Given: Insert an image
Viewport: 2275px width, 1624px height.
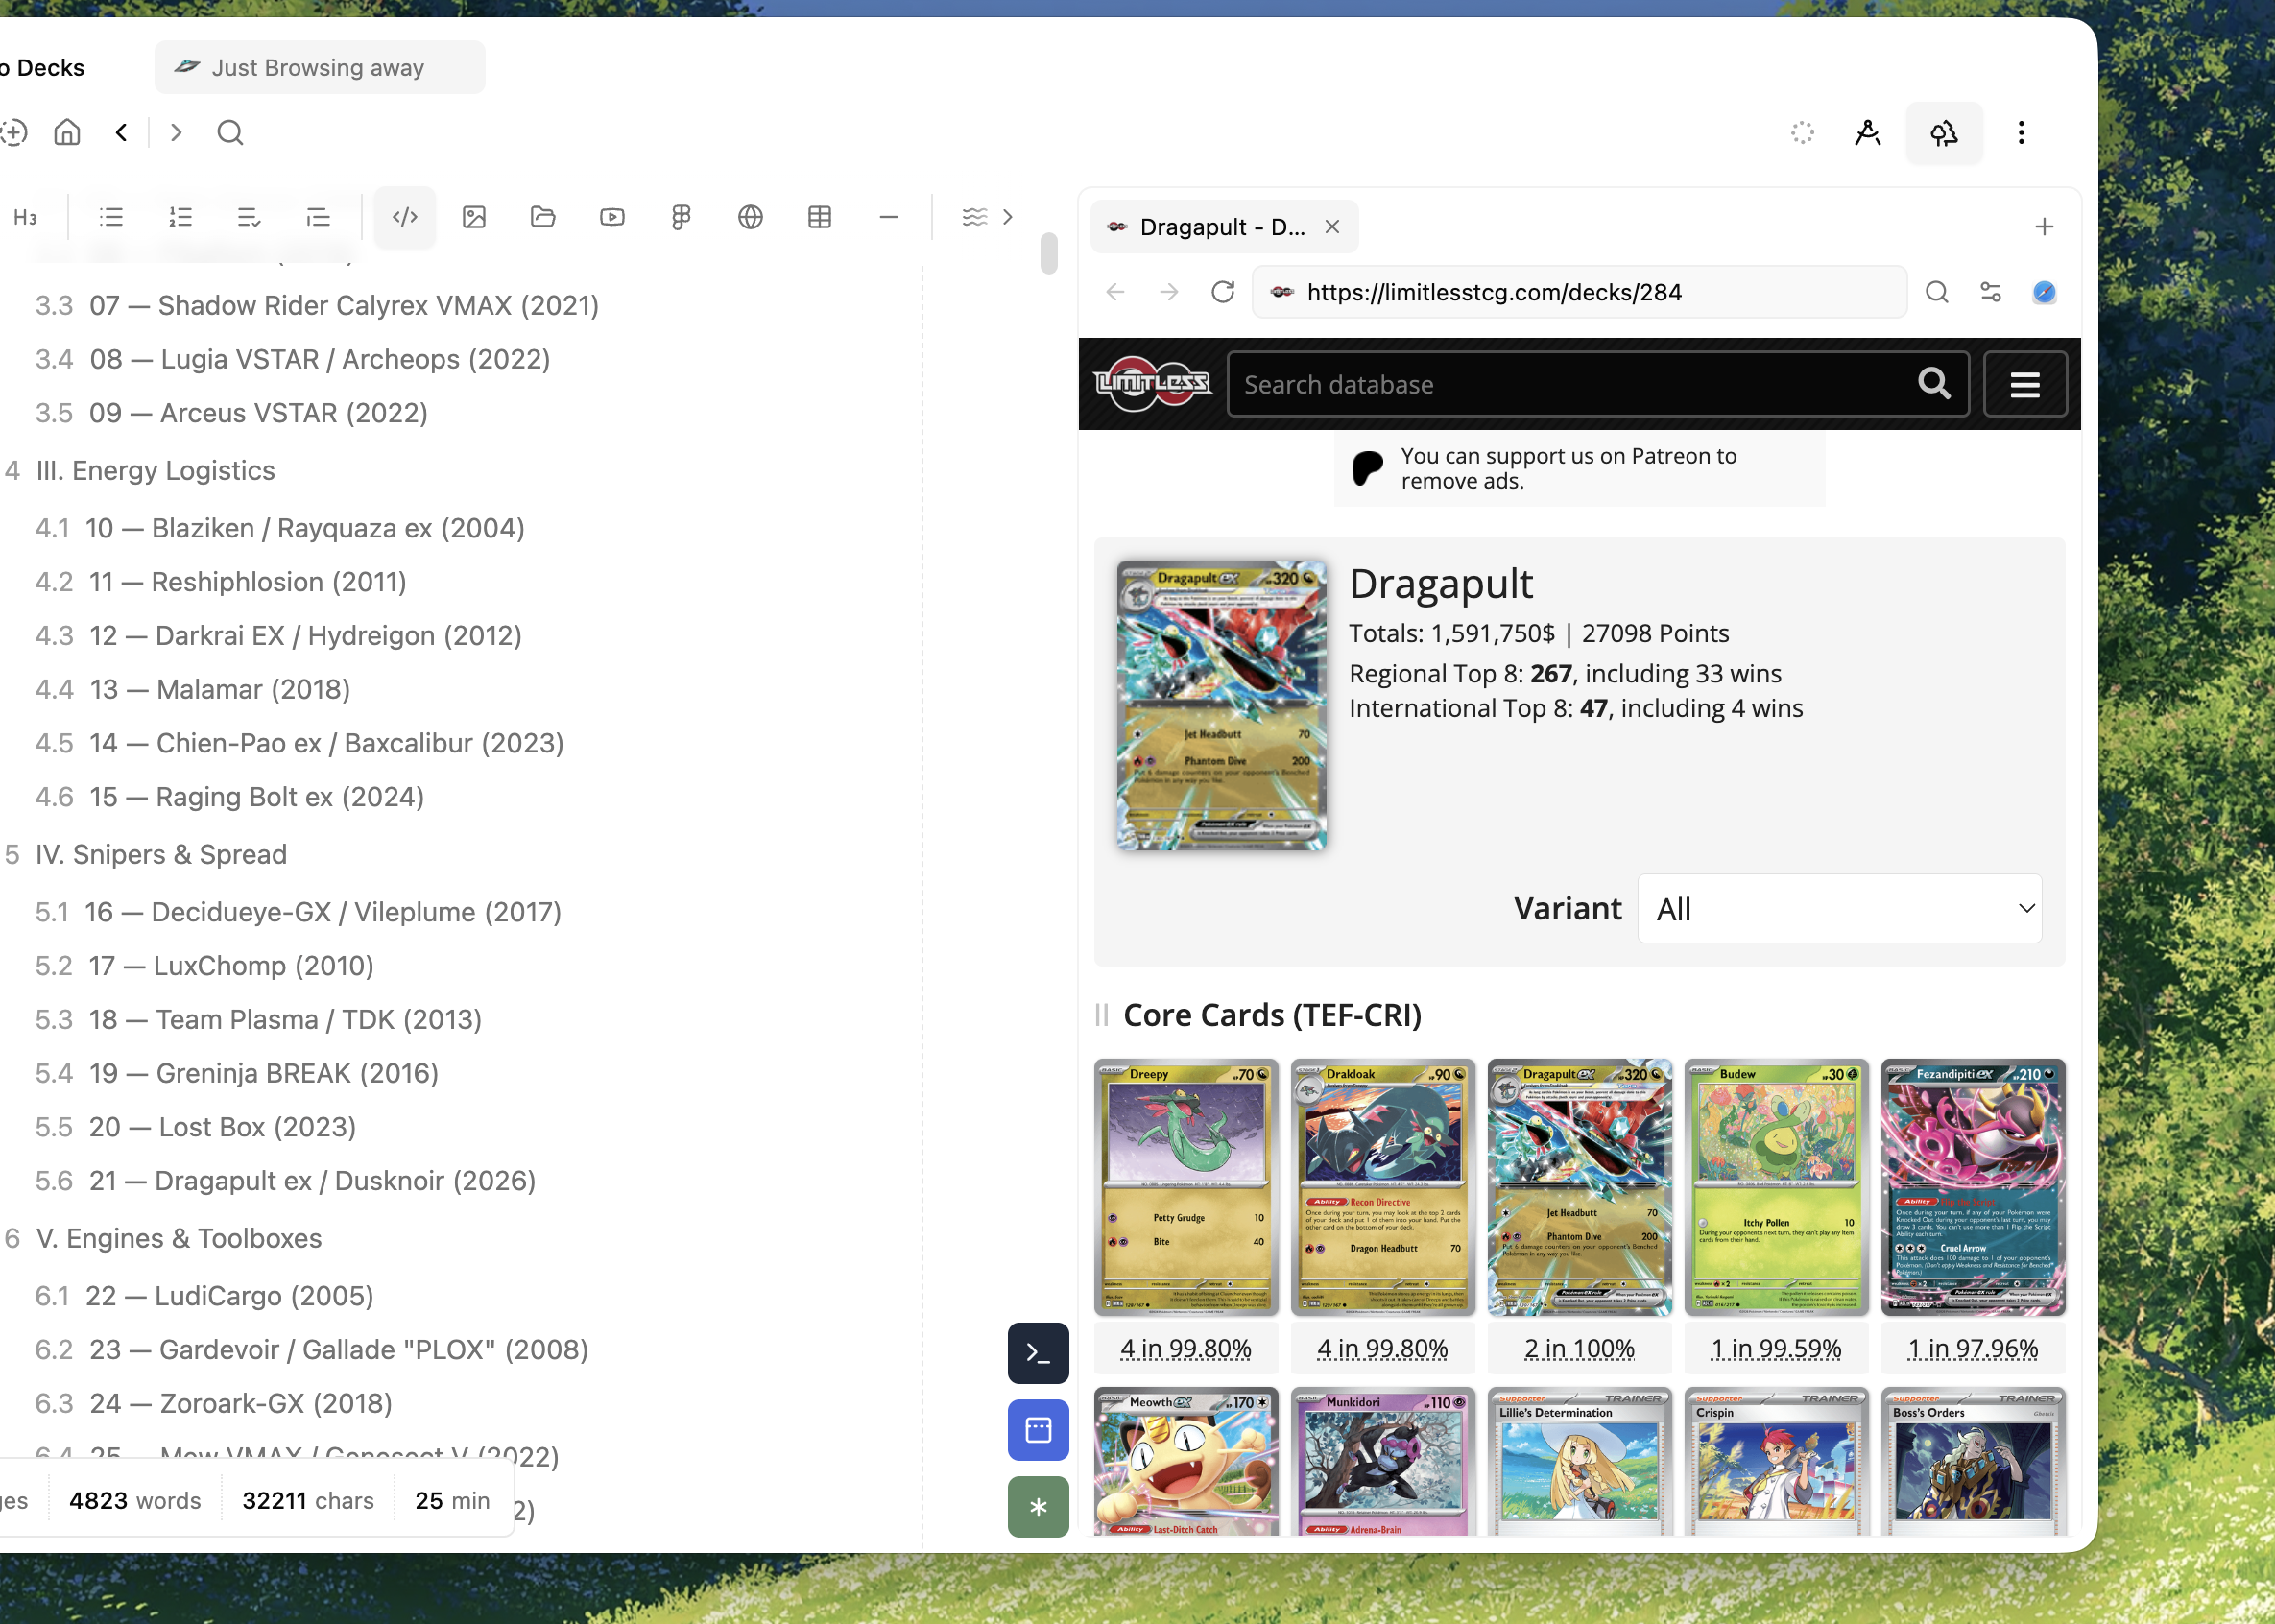Looking at the screenshot, I should 474,217.
